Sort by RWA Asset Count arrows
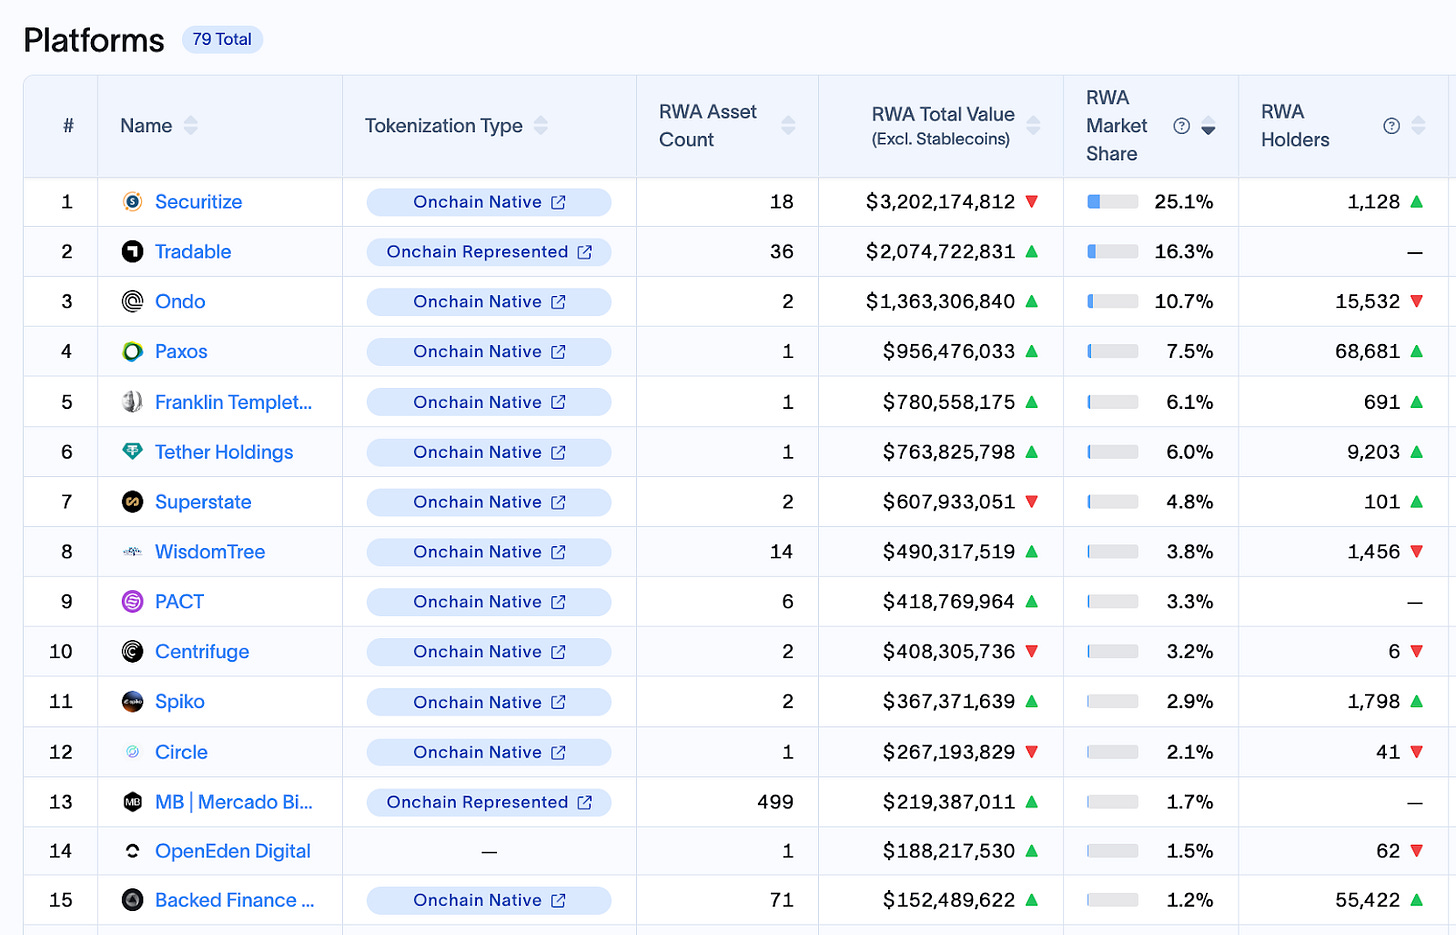Viewport: 1456px width, 935px height. coord(788,126)
